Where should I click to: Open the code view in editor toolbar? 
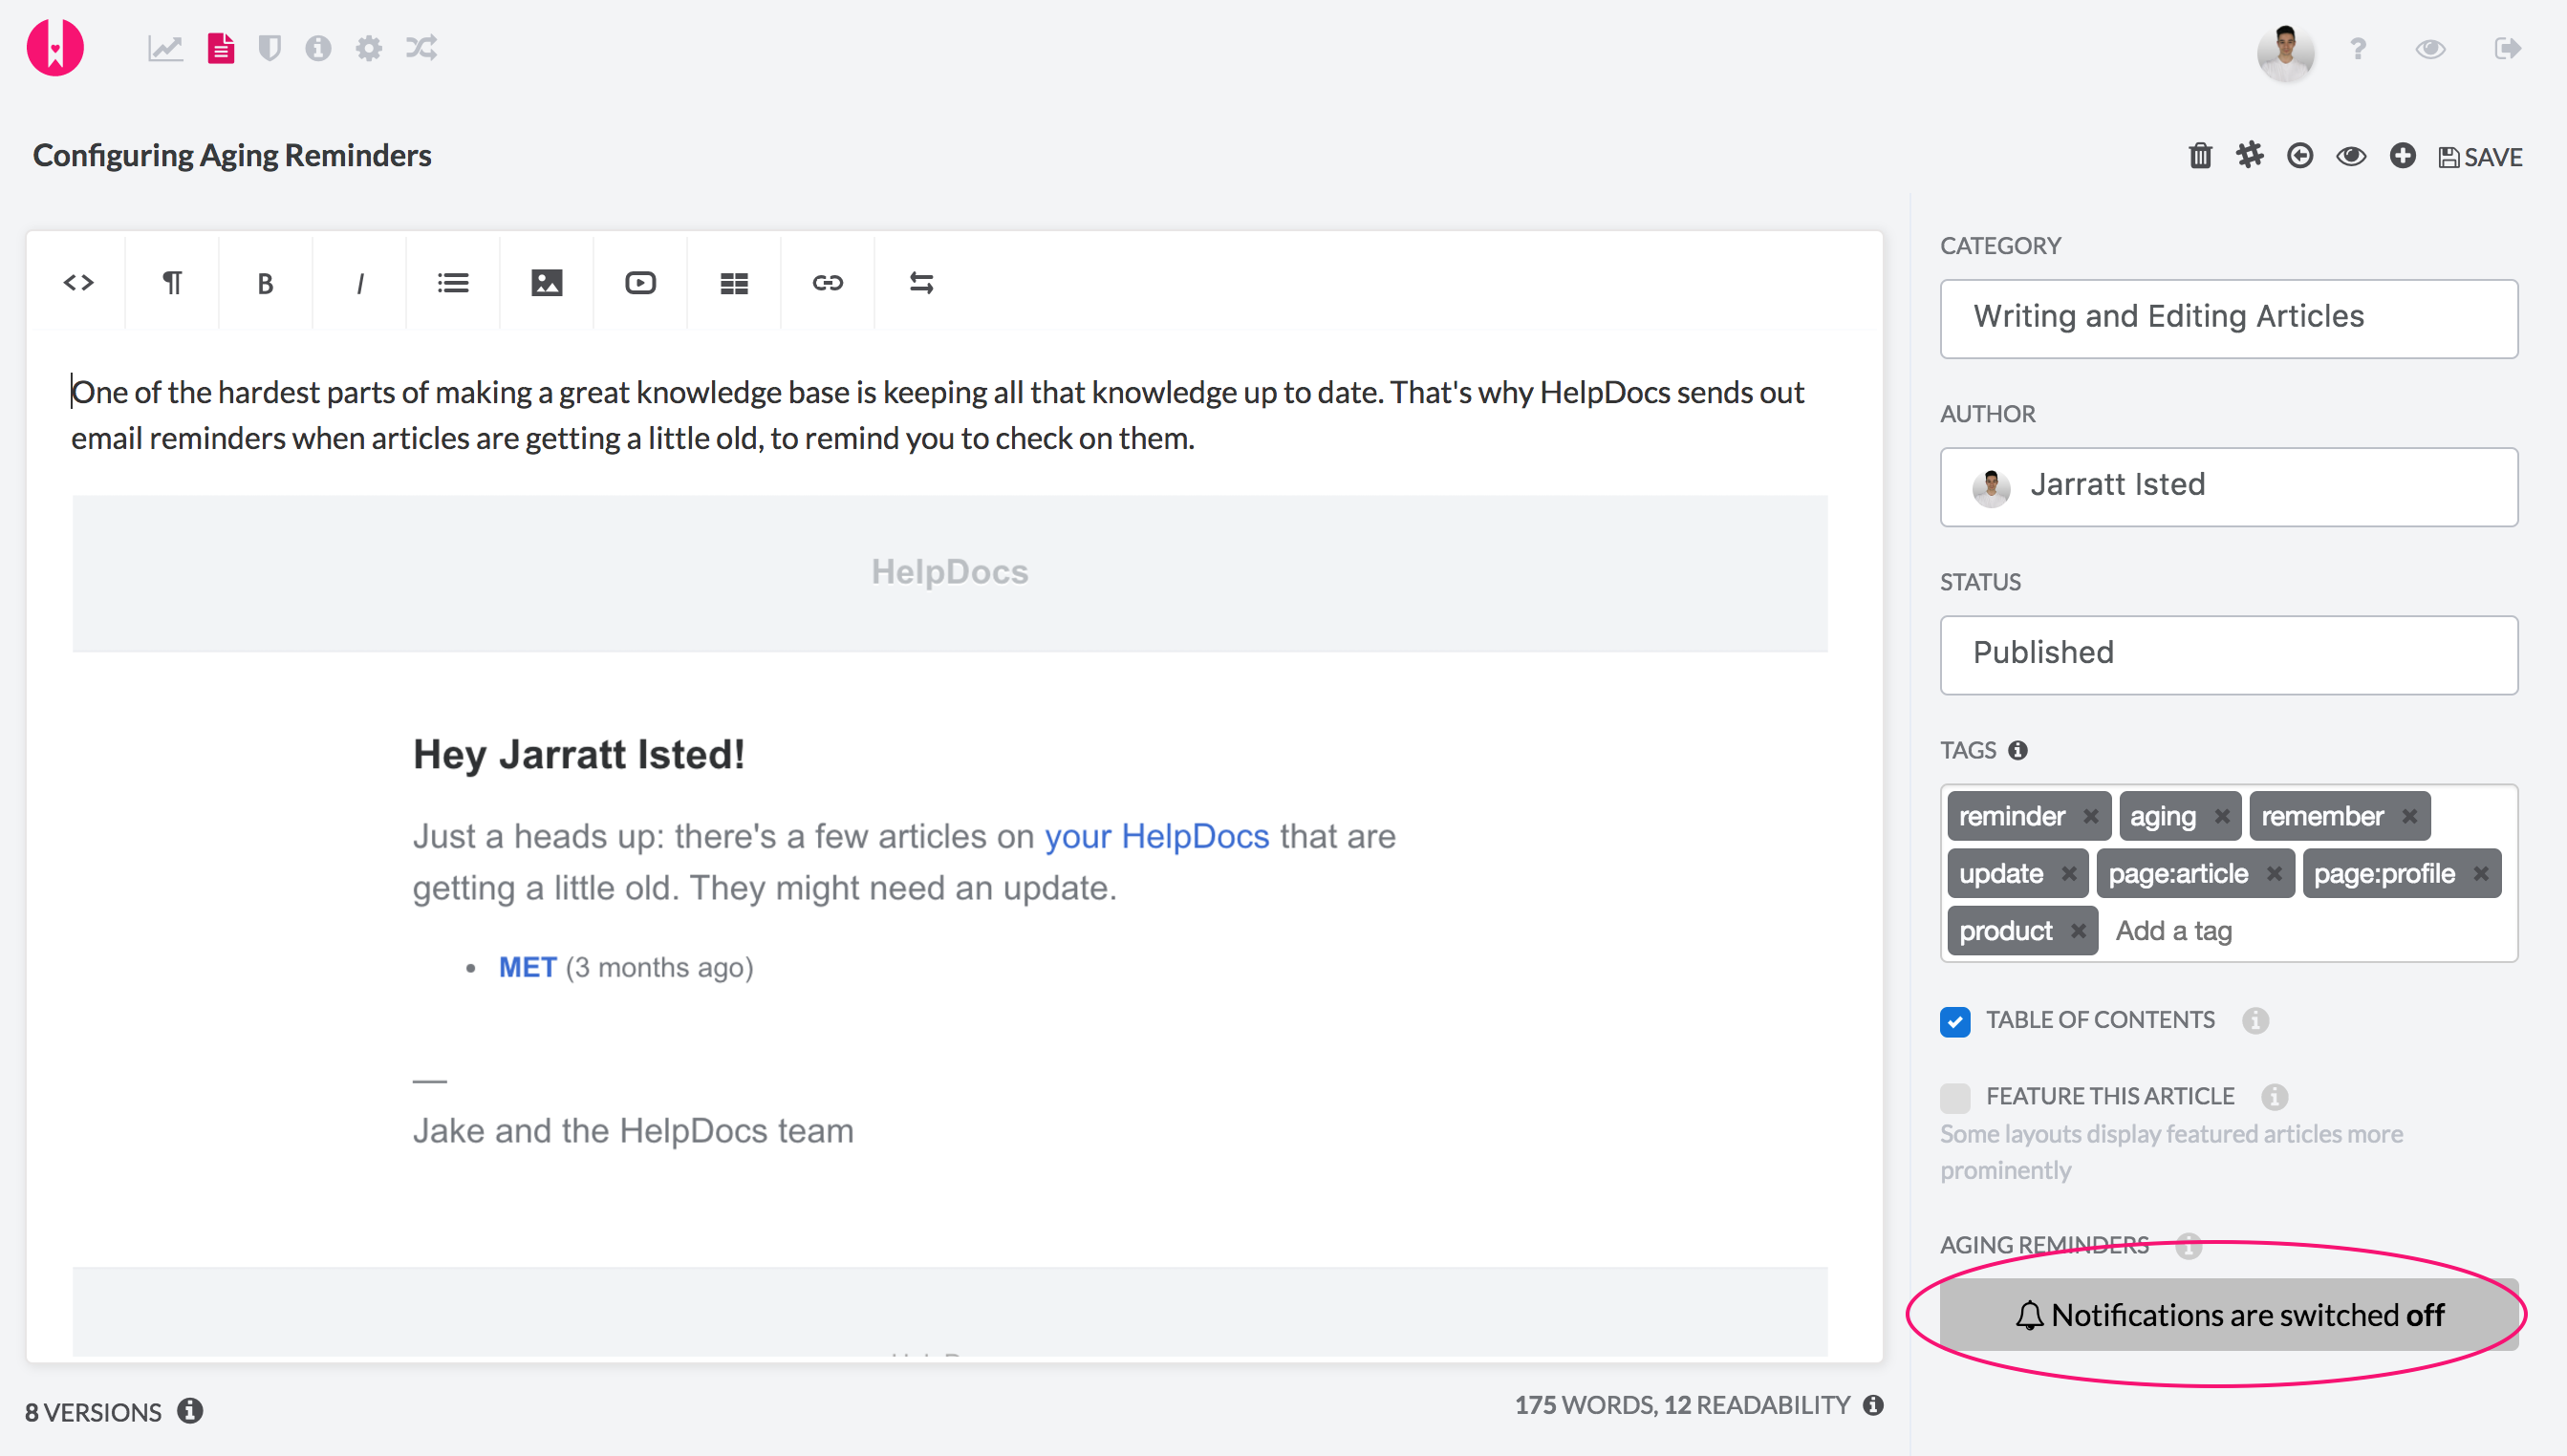coord(78,283)
